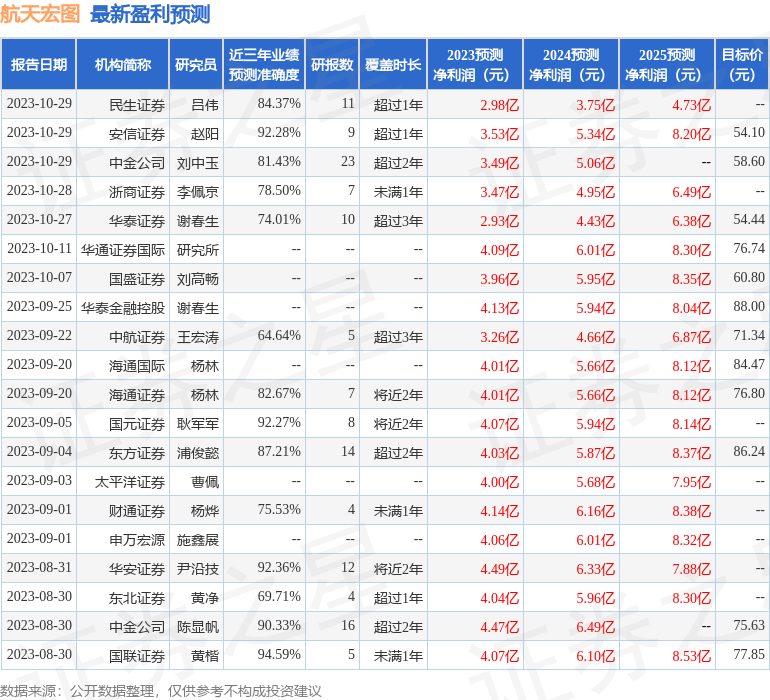Click the 研究员 column header
This screenshot has width=770, height=700.
click(196, 64)
